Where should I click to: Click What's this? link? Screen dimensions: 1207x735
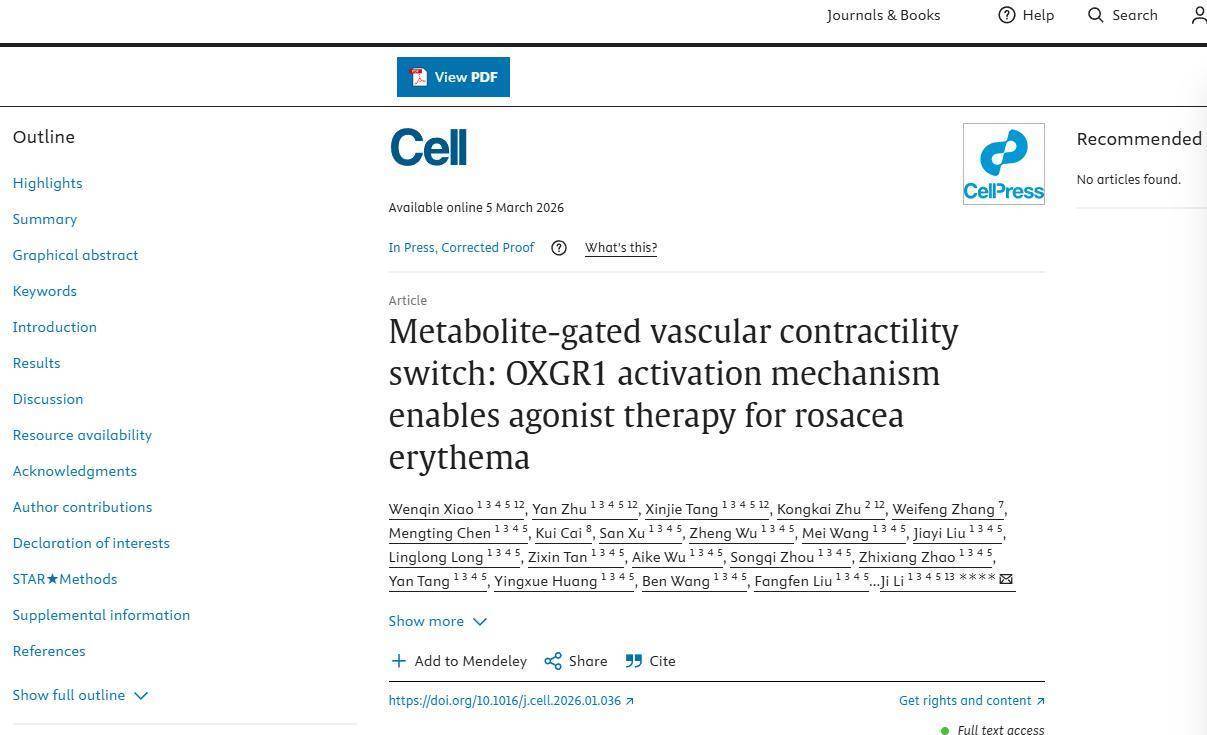click(x=621, y=248)
